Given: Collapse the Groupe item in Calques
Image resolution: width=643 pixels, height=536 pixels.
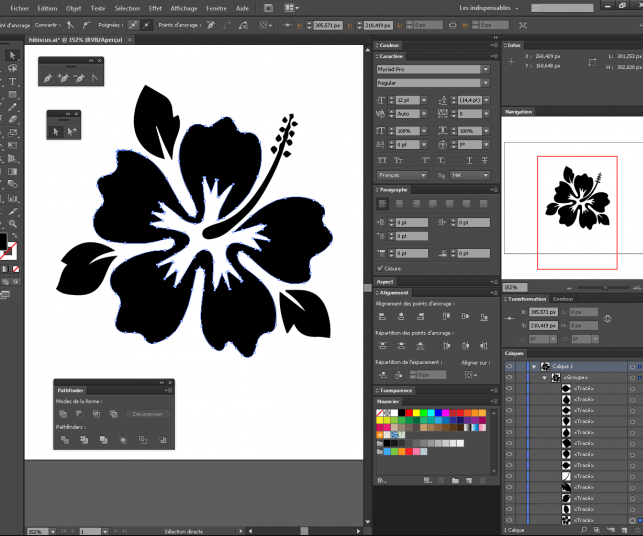Looking at the screenshot, I should pyautogui.click(x=545, y=377).
